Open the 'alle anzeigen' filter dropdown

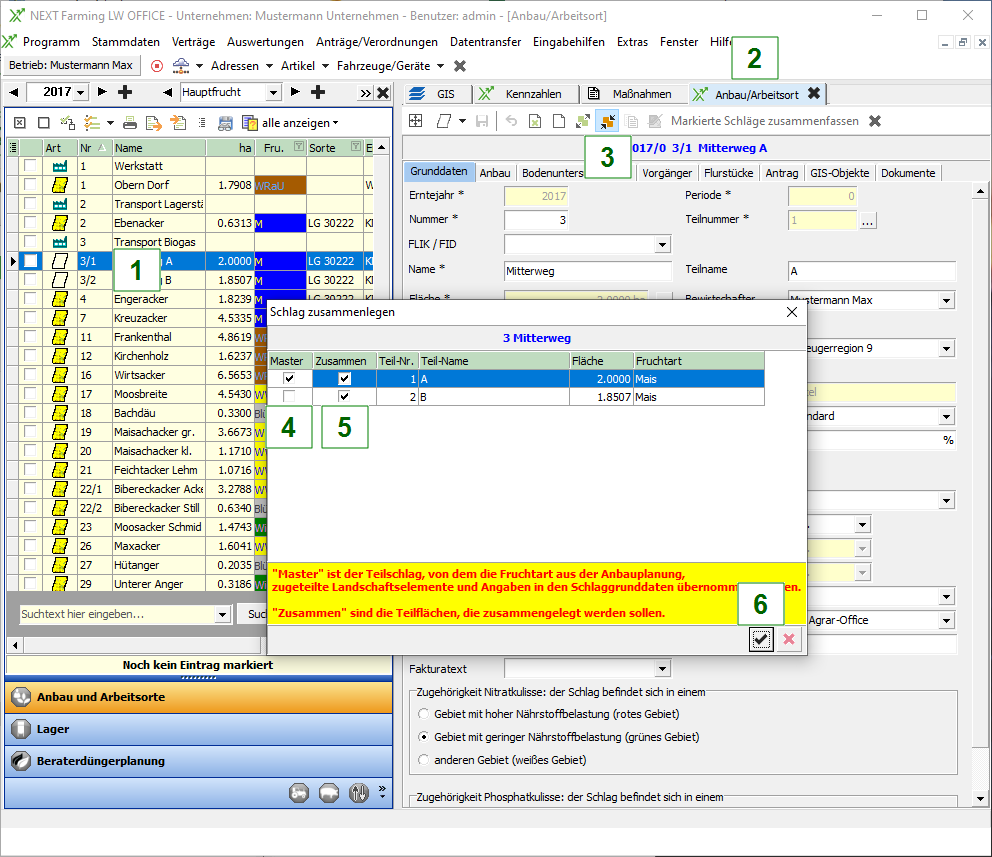pos(300,123)
